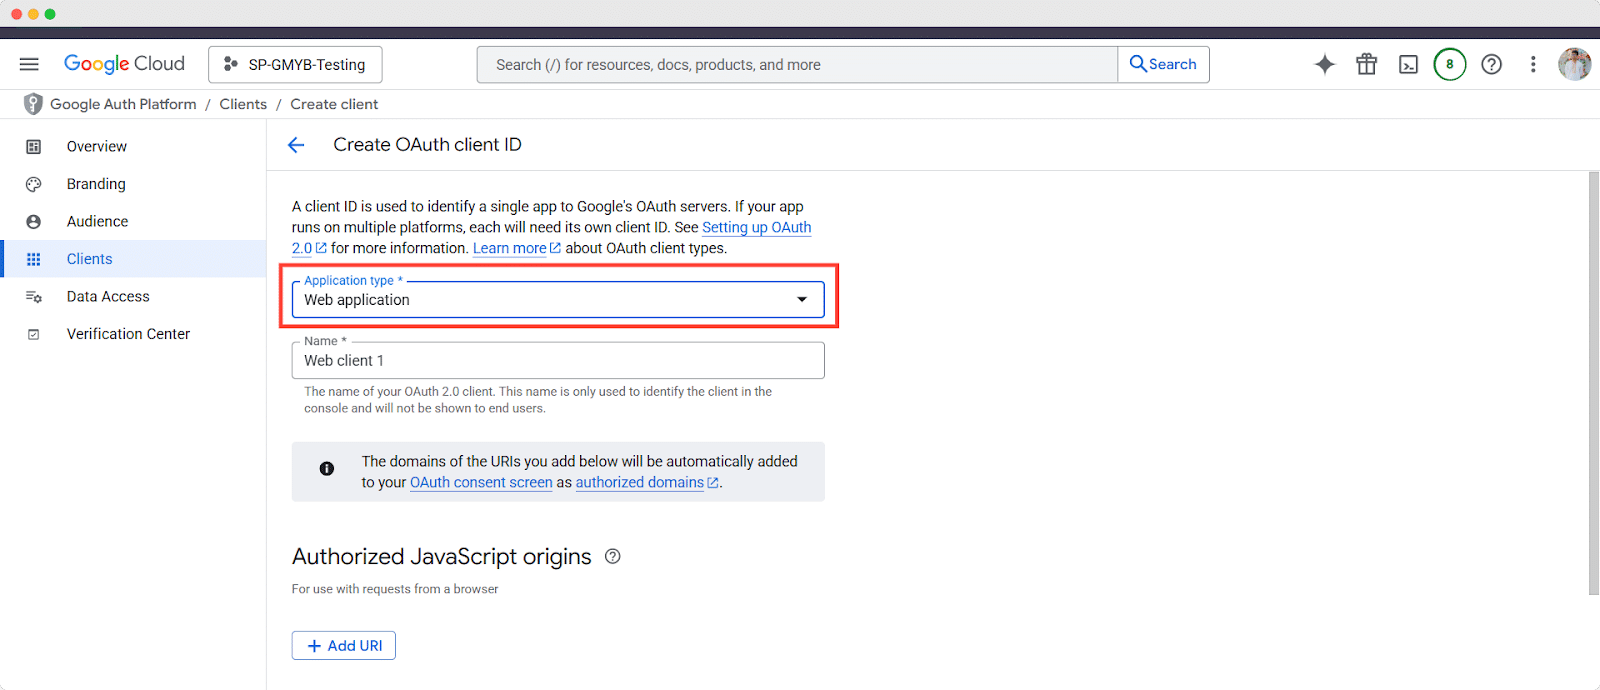Click the Application type dropdown arrow
The width and height of the screenshot is (1600, 690).
point(802,300)
